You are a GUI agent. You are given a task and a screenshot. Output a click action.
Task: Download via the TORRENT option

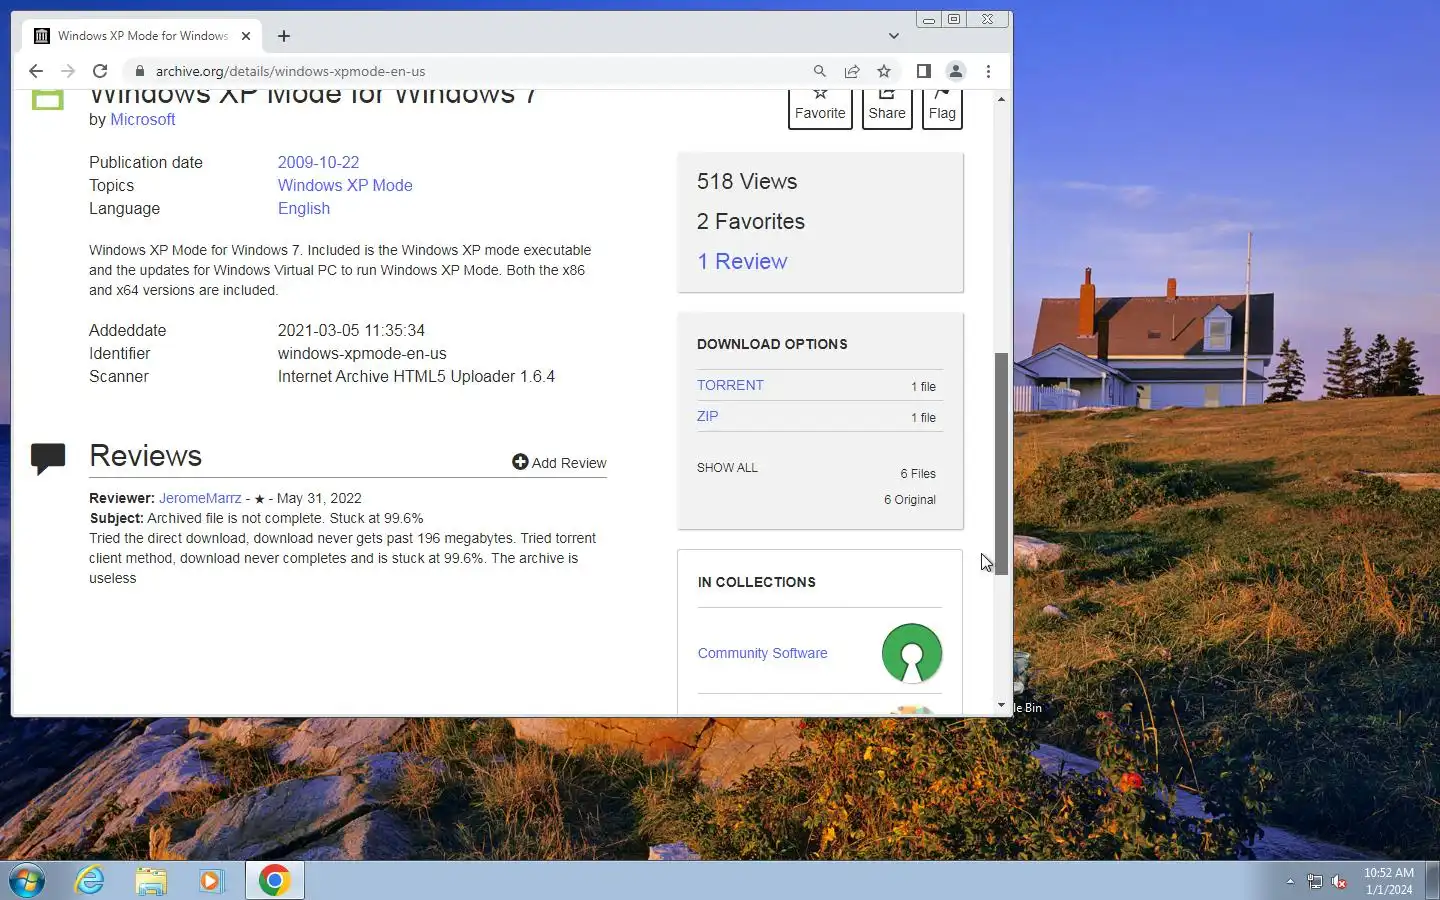click(x=730, y=385)
